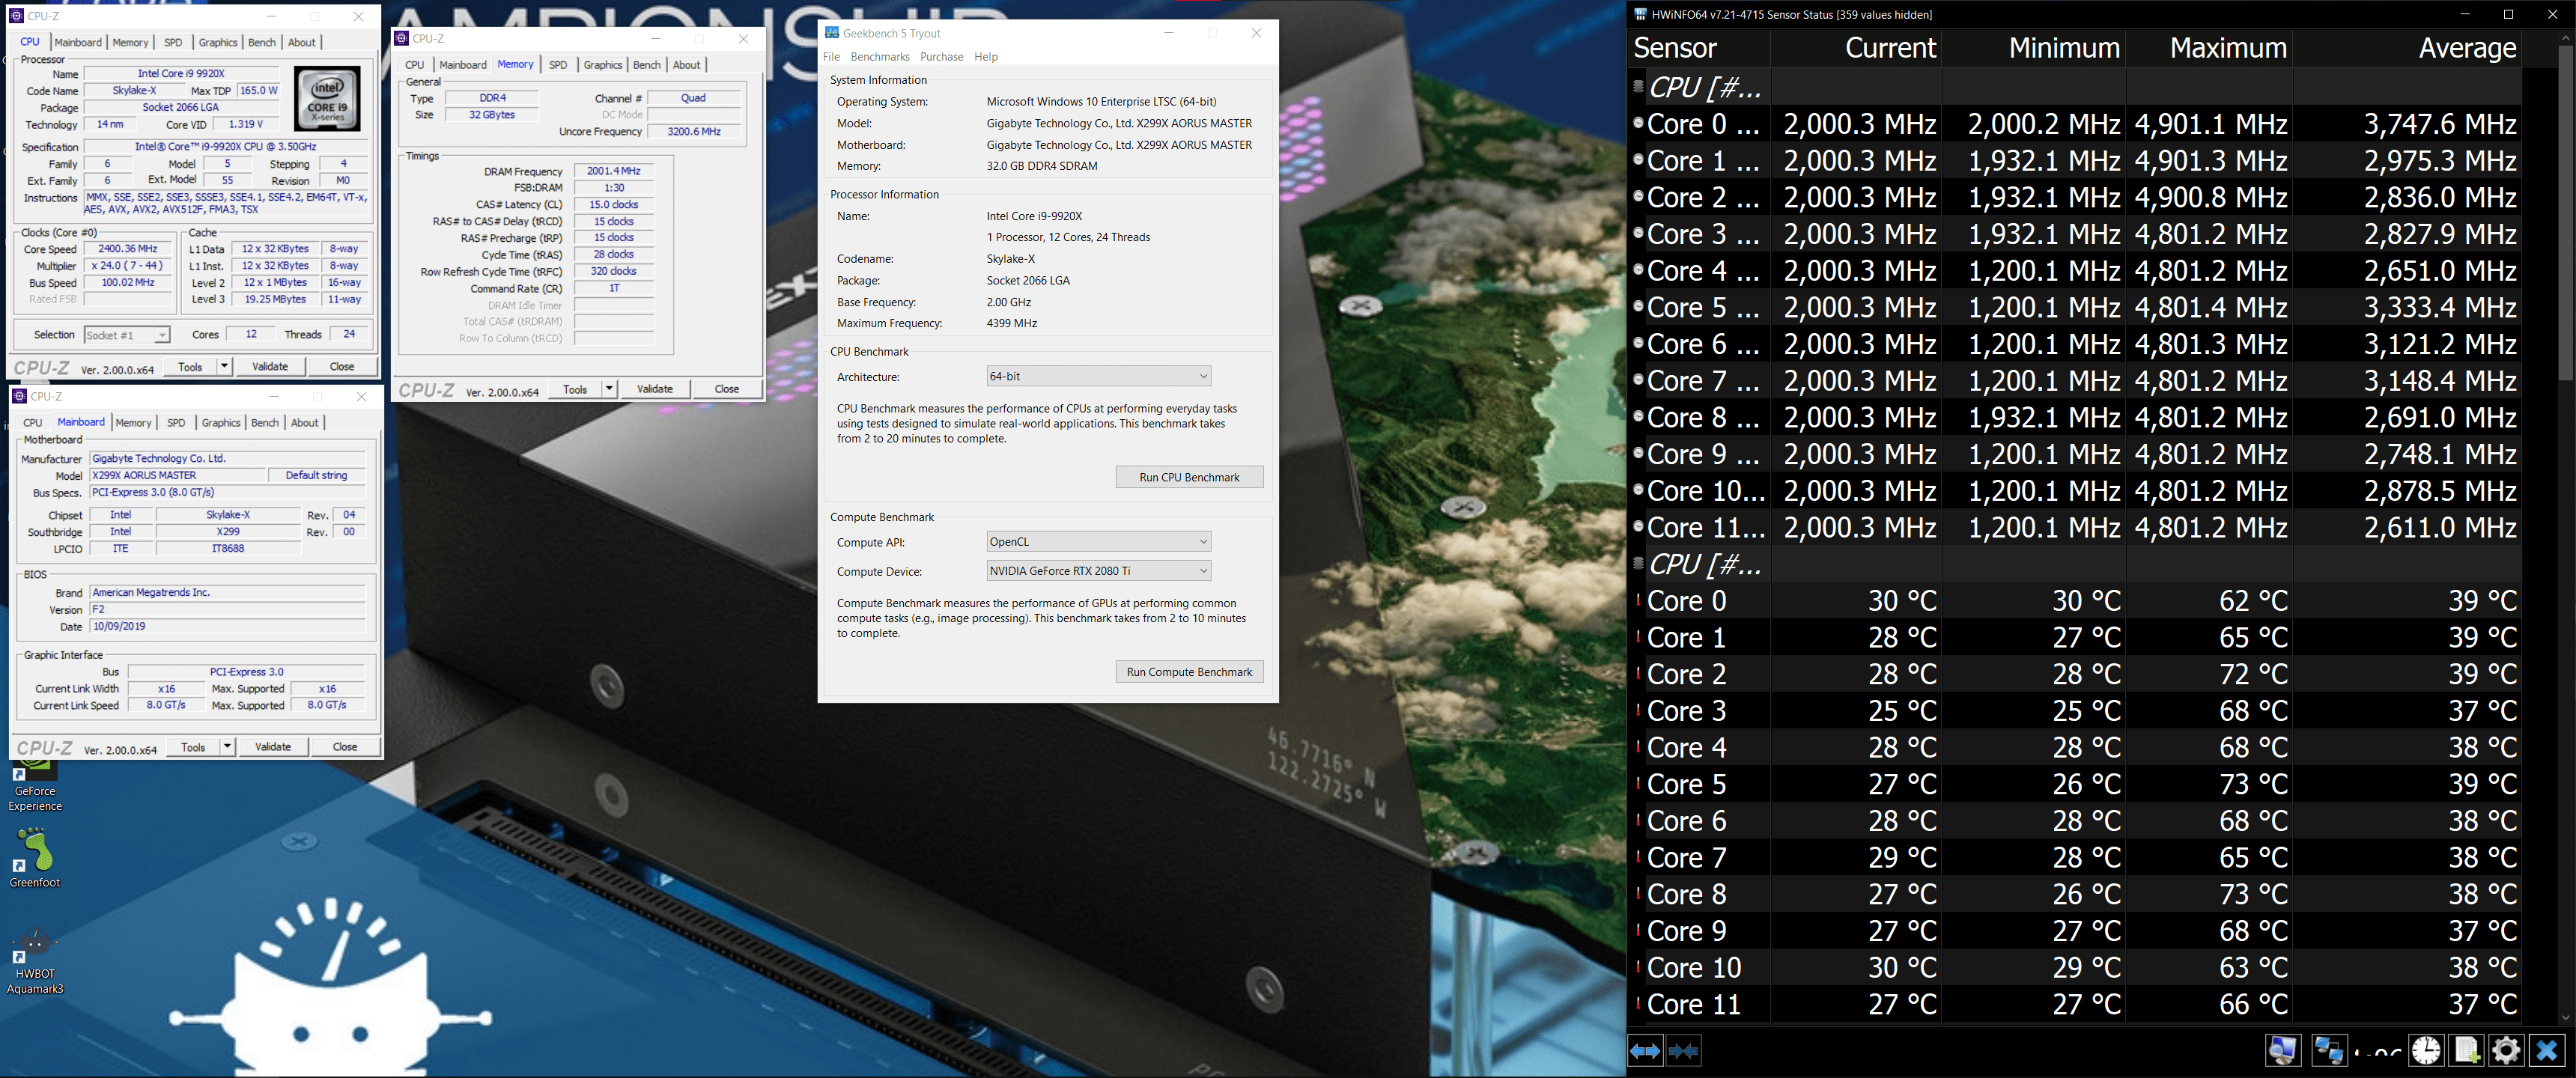Click thermometer icon beside Core 0 temperature row
2576x1078 pixels.
coord(1638,600)
